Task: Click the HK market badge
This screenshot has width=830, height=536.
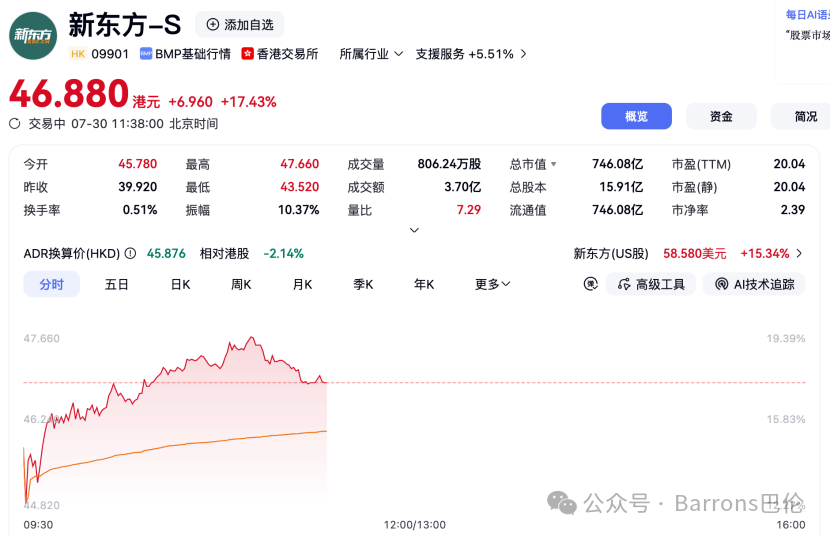Action: tap(78, 54)
